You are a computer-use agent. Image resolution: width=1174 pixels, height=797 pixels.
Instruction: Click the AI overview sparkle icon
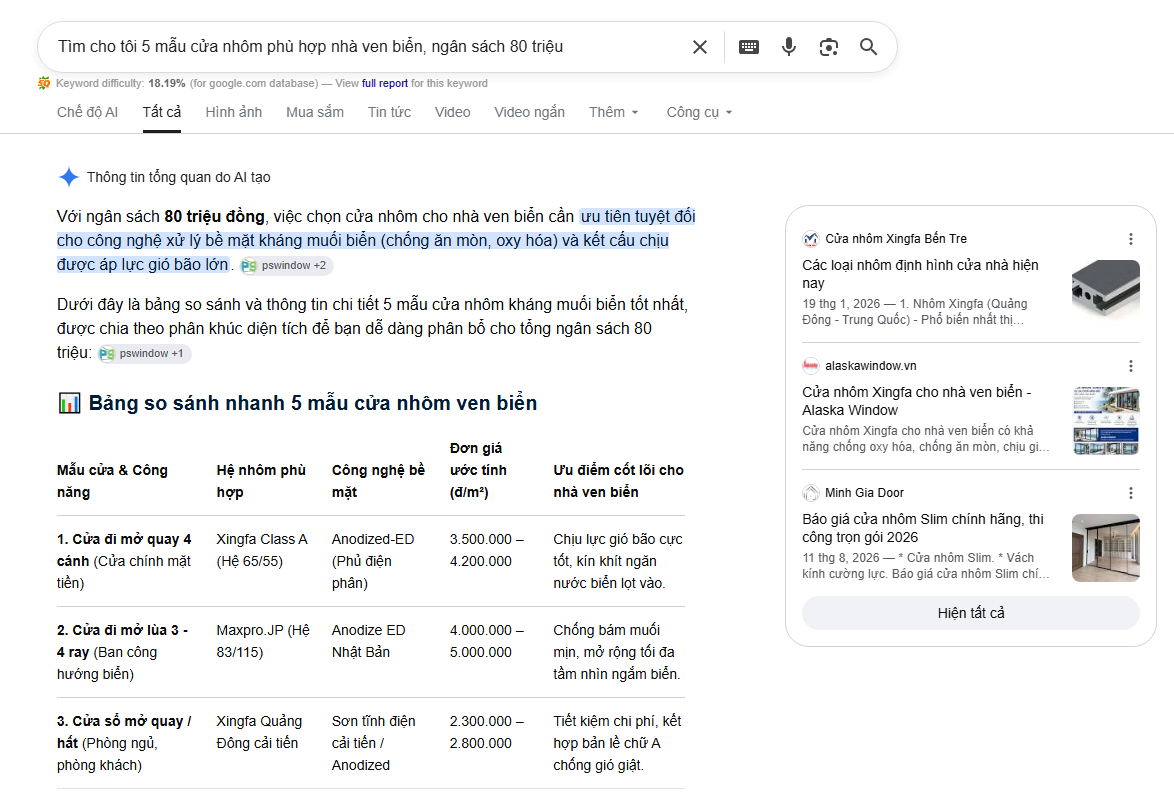[x=69, y=178]
